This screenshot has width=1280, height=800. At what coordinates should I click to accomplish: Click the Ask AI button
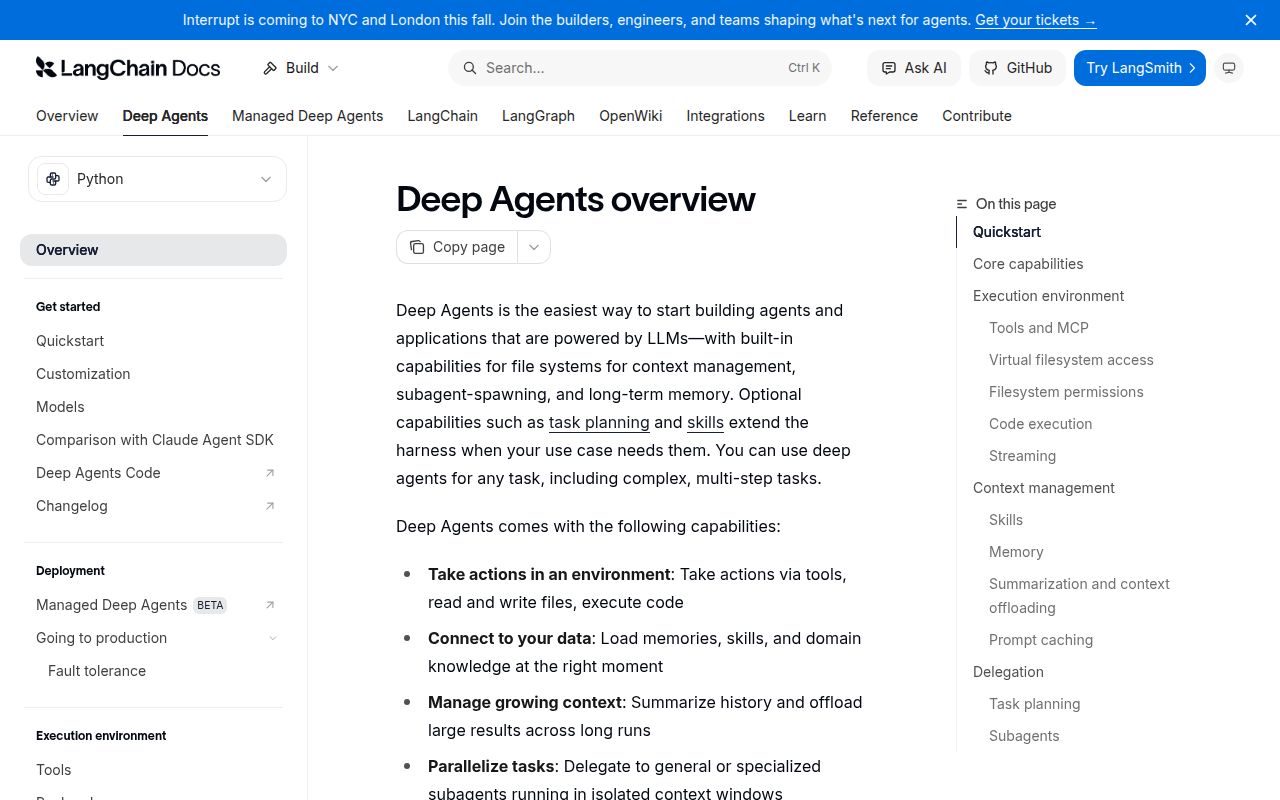[x=914, y=68]
